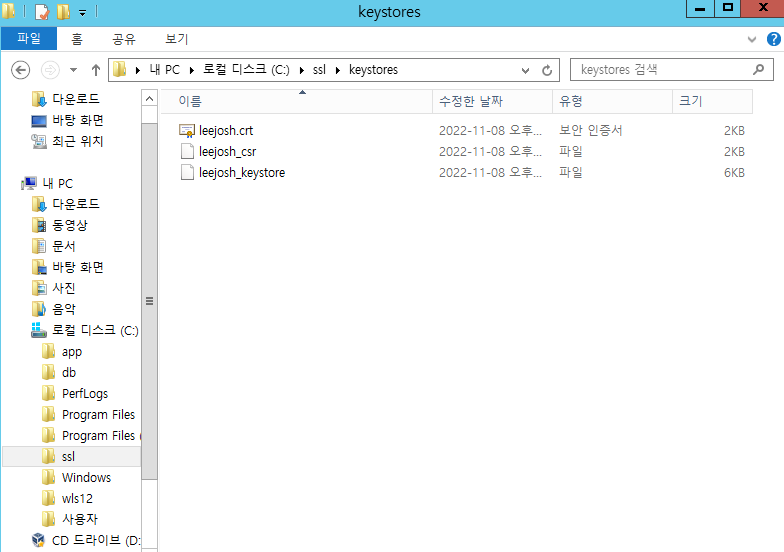Click the navigation pane scroll-up arrow

click(x=150, y=99)
